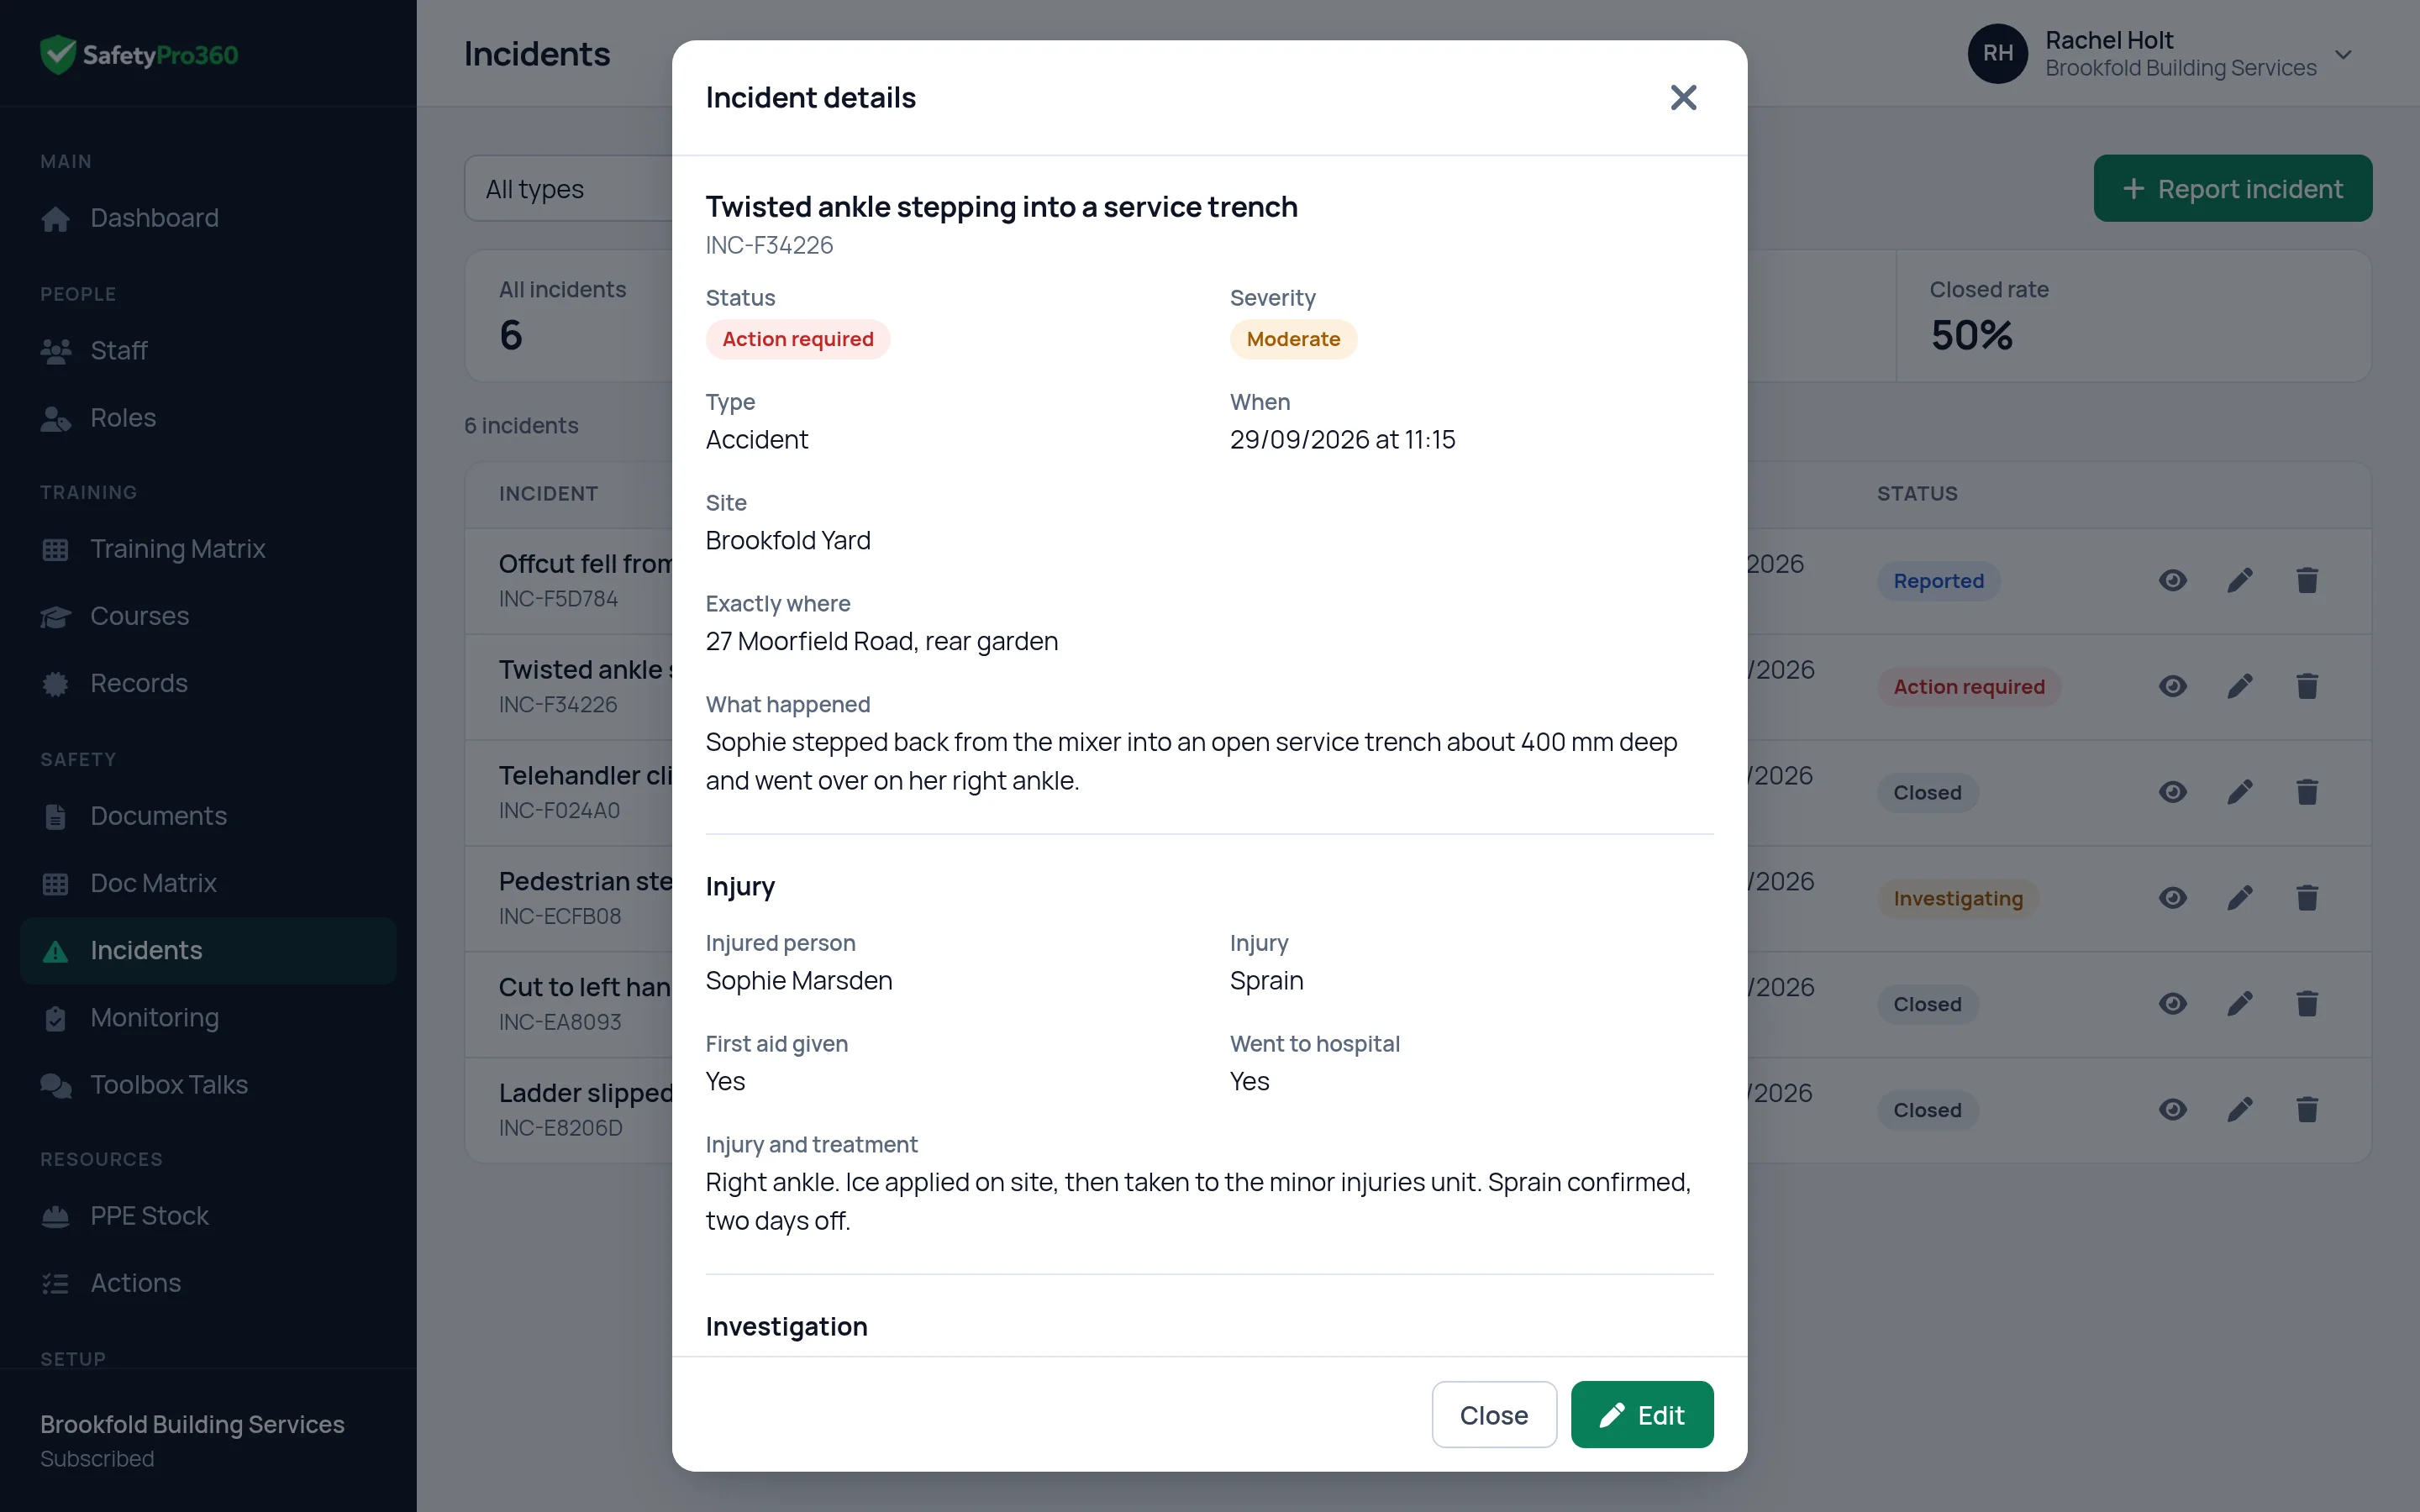Screen dimensions: 2420x1512
Task: Click the Staff people icon
Action: (x=56, y=351)
